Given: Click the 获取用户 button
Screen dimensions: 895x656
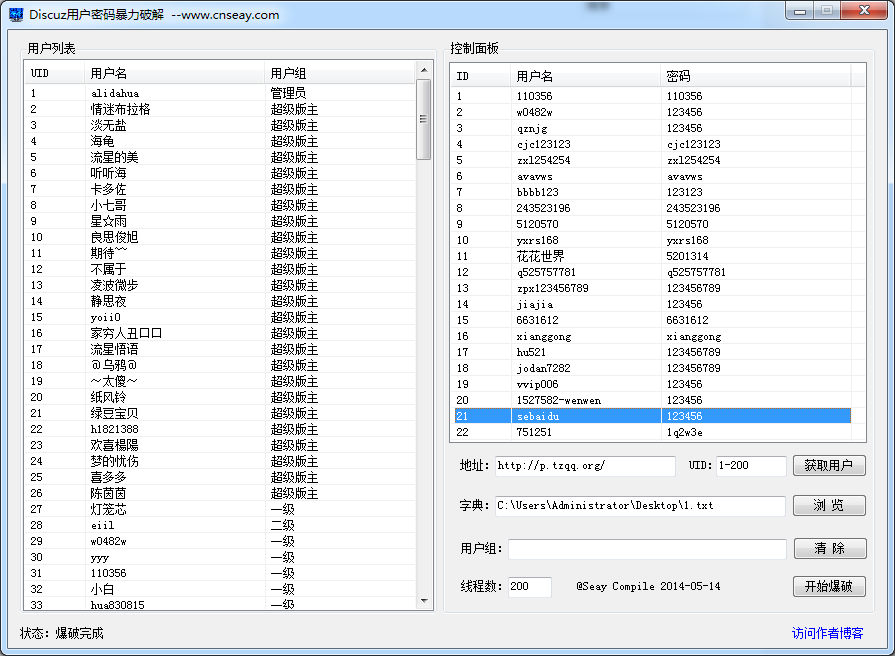Looking at the screenshot, I should (829, 465).
